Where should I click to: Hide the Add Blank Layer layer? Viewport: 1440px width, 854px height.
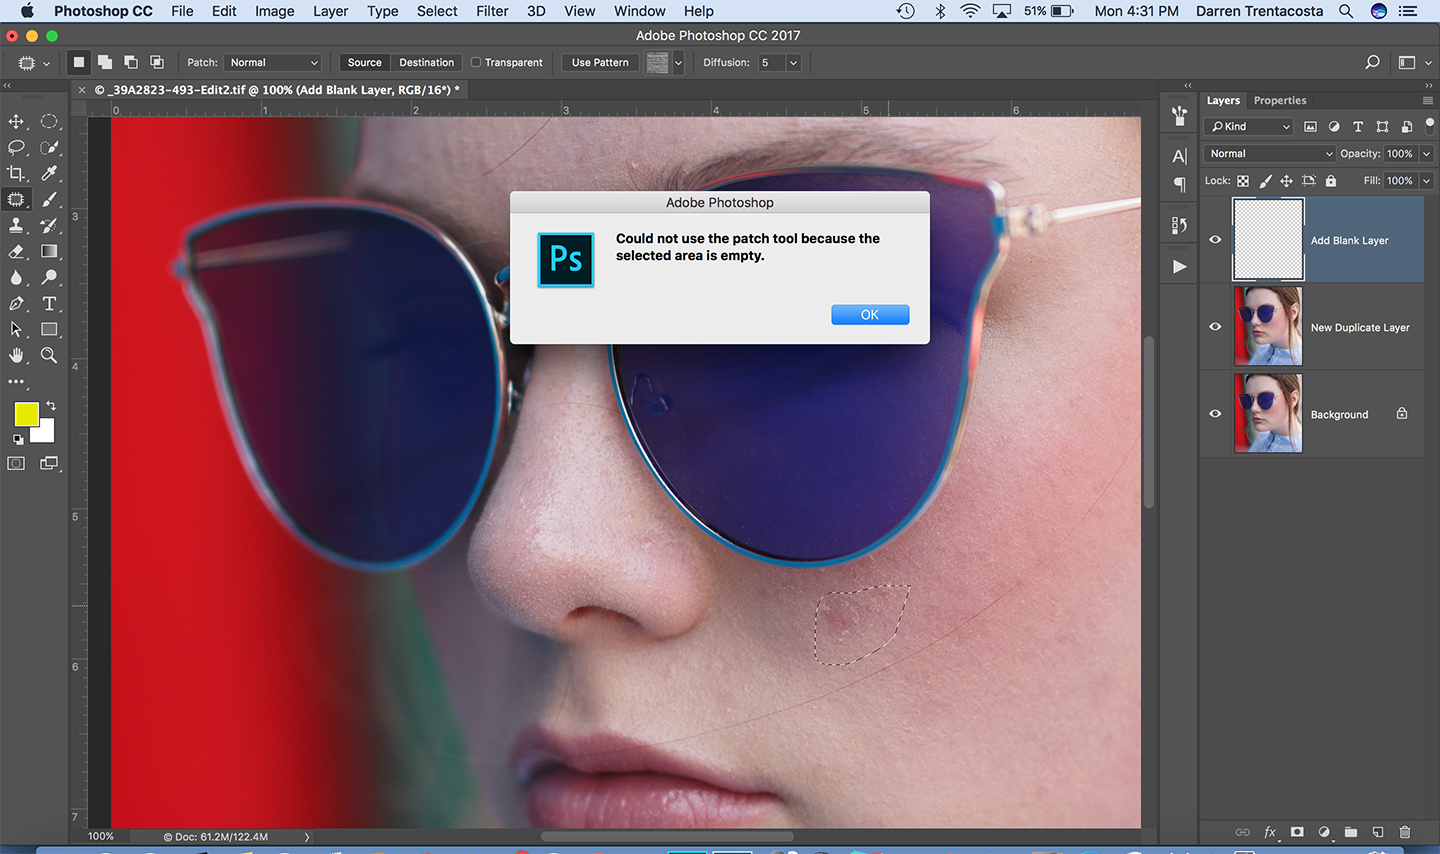(1215, 240)
